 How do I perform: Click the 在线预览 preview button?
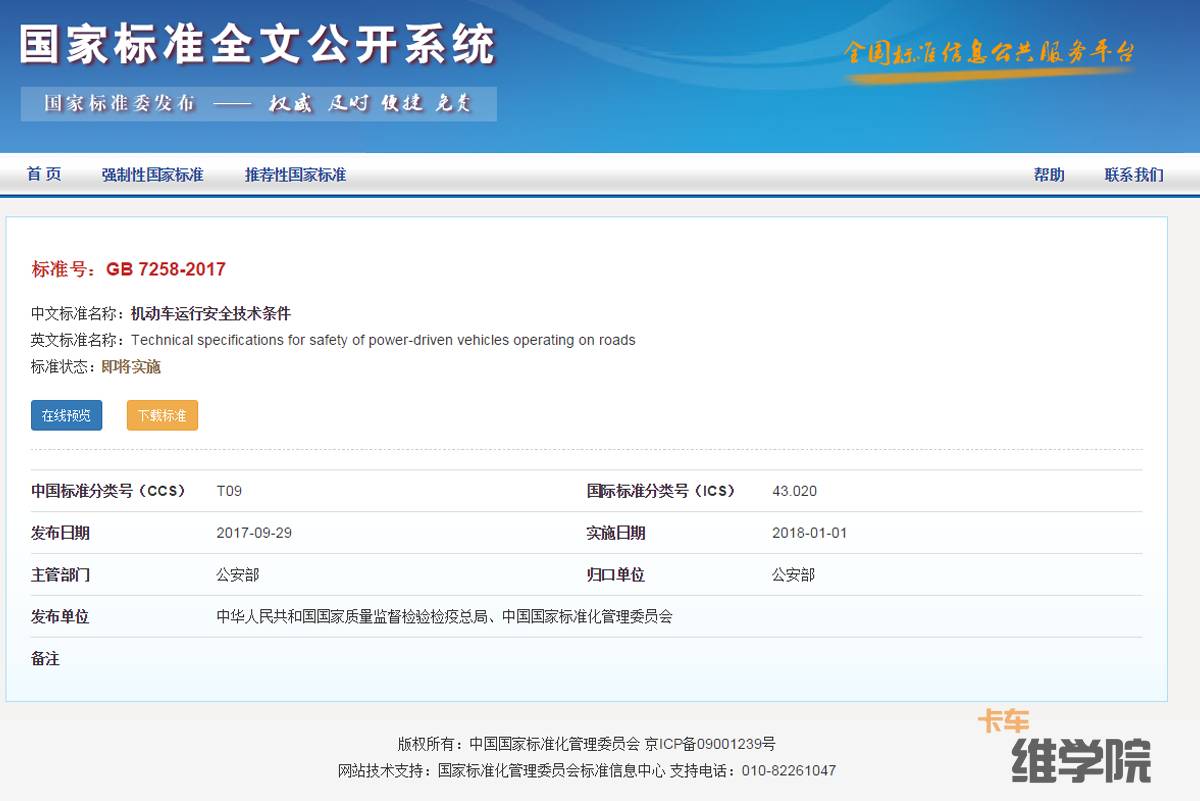coord(66,415)
